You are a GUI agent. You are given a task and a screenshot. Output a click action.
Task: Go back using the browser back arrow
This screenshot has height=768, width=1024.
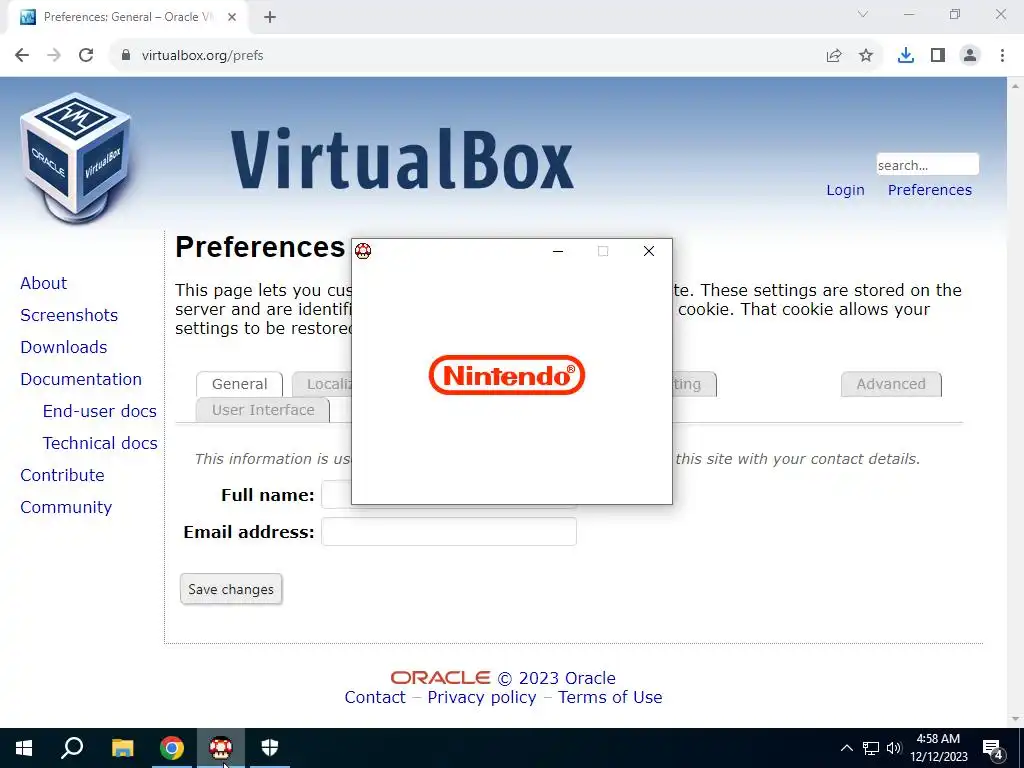pos(22,56)
